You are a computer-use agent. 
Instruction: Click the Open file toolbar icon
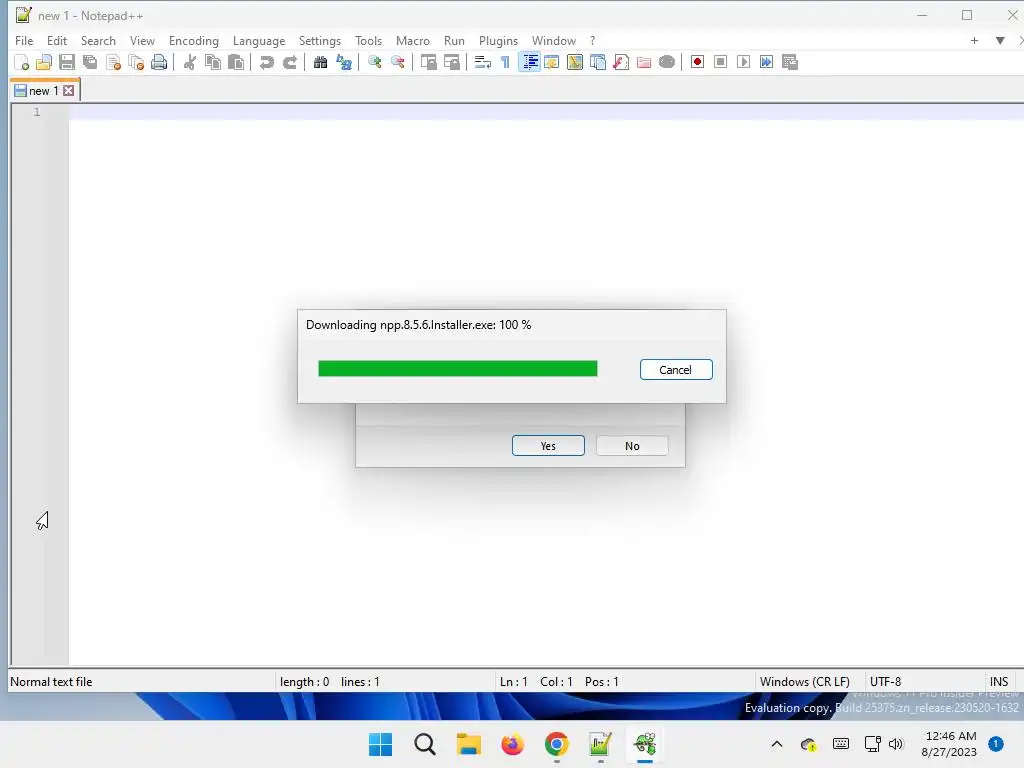[x=44, y=62]
